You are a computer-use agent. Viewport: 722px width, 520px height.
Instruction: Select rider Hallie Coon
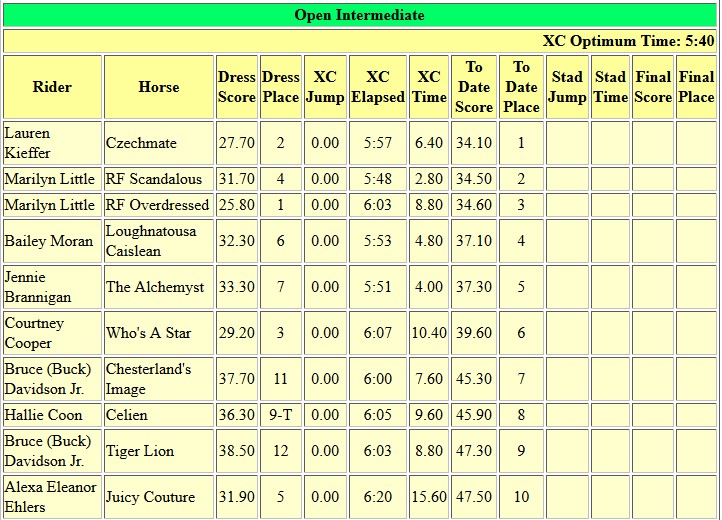[44, 415]
